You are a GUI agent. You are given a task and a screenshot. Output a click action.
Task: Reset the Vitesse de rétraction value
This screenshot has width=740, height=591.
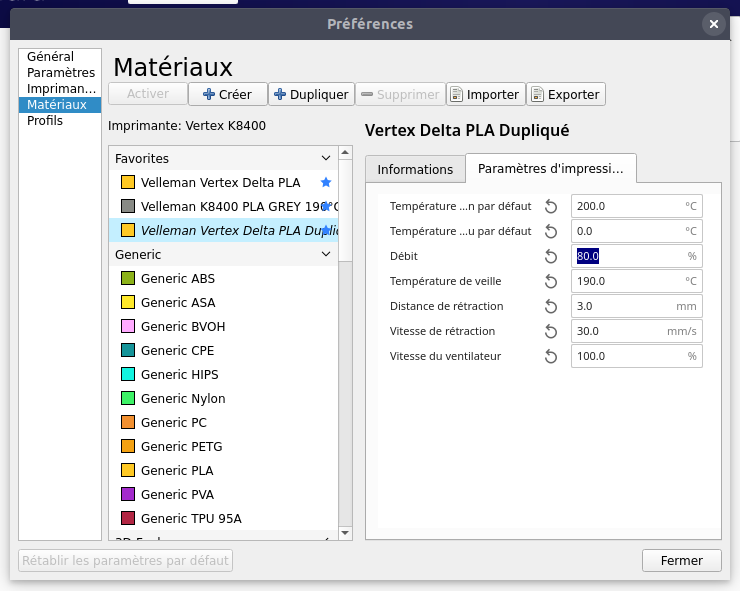tap(551, 331)
